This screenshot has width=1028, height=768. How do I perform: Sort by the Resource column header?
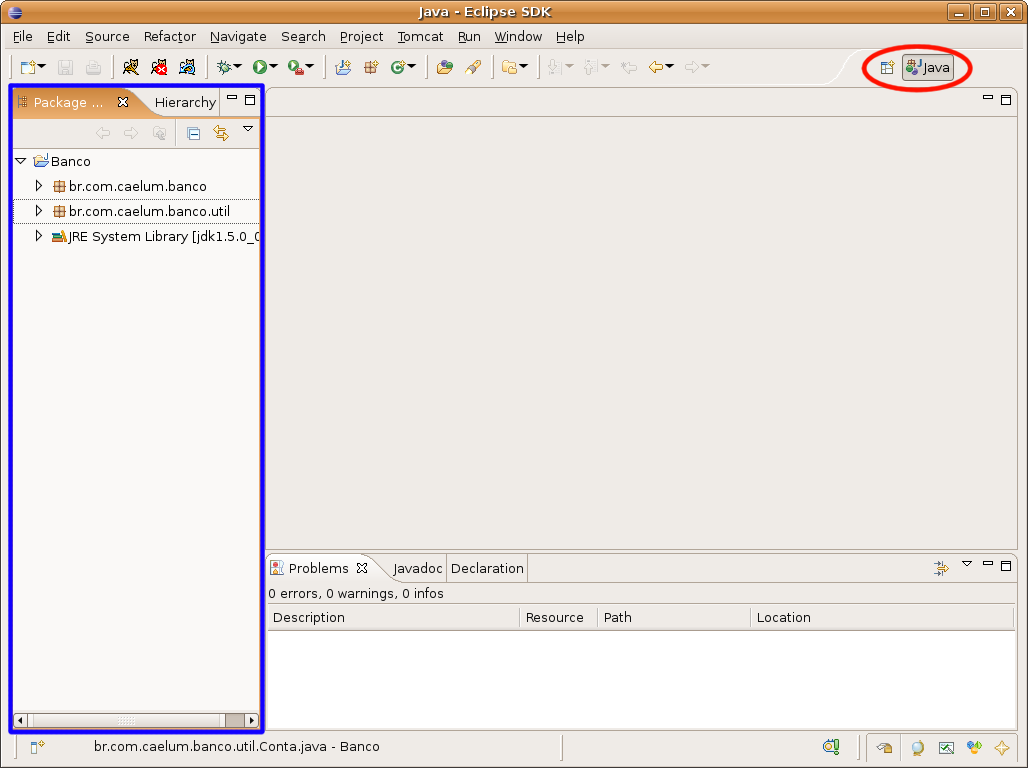(x=559, y=618)
